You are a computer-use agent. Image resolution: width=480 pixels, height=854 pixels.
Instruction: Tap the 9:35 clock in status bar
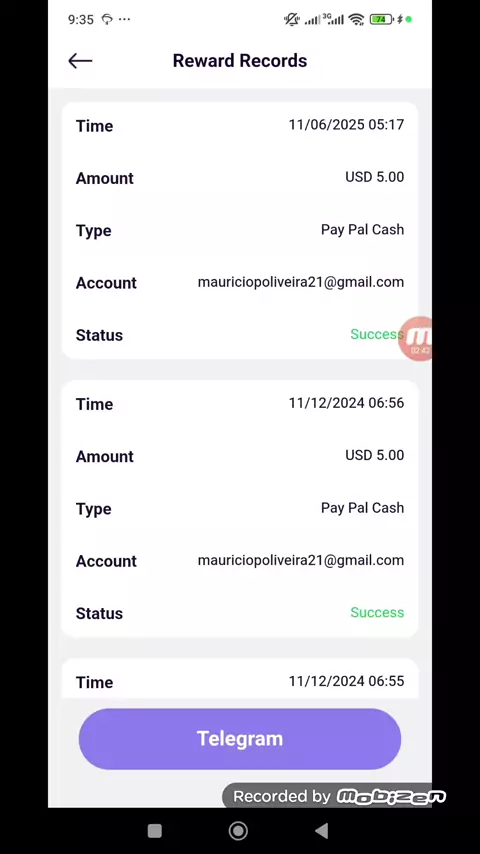point(81,20)
